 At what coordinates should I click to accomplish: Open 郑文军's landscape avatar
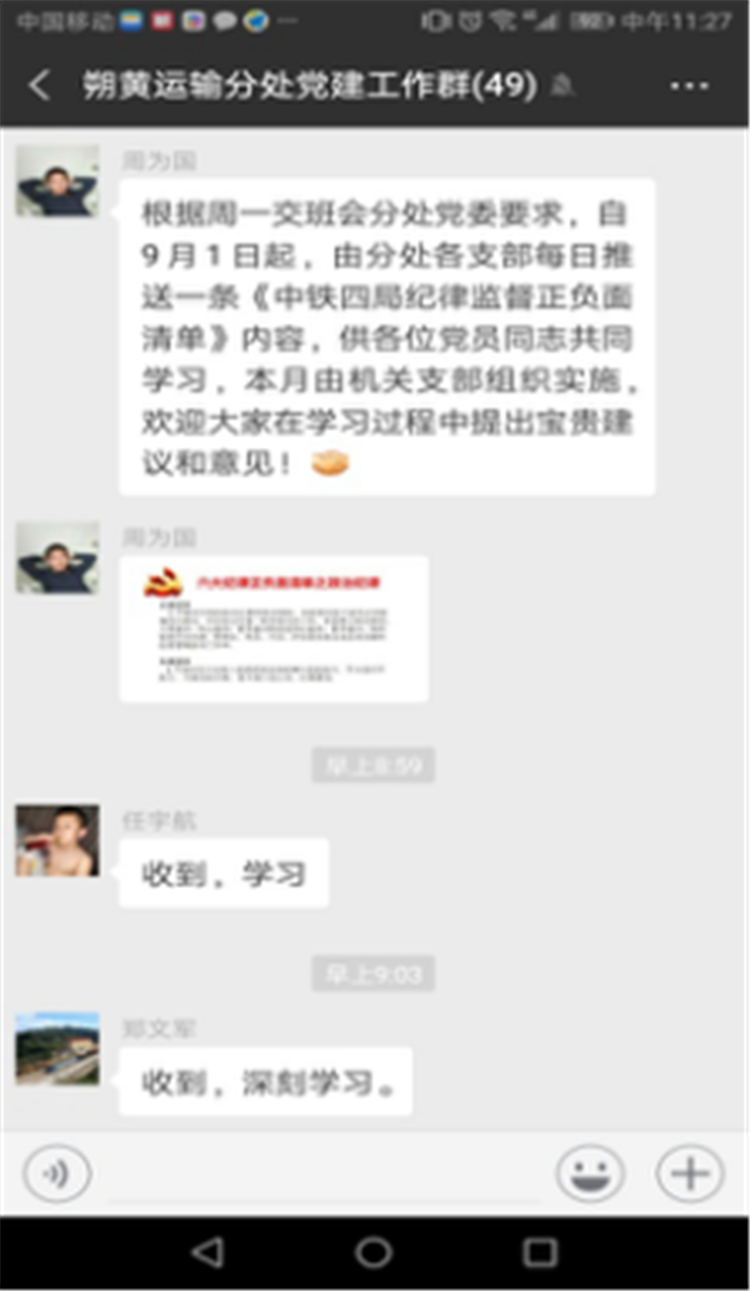pos(57,1049)
